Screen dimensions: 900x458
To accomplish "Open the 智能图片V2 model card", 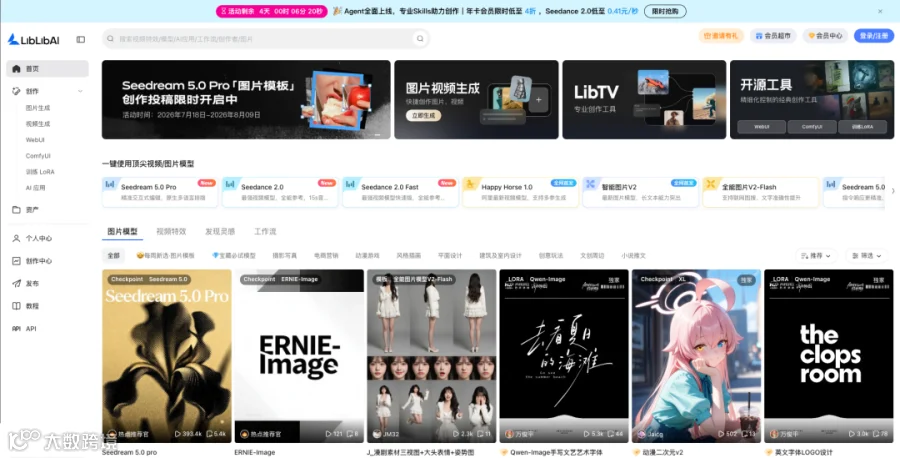I will point(641,192).
